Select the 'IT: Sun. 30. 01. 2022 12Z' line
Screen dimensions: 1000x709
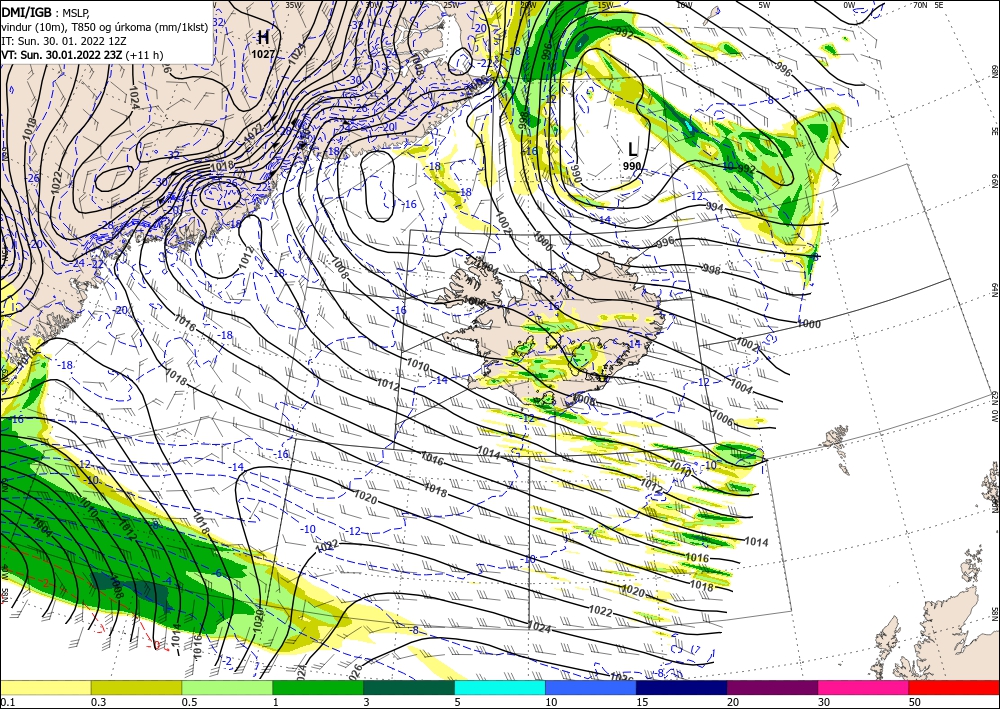click(x=64, y=40)
